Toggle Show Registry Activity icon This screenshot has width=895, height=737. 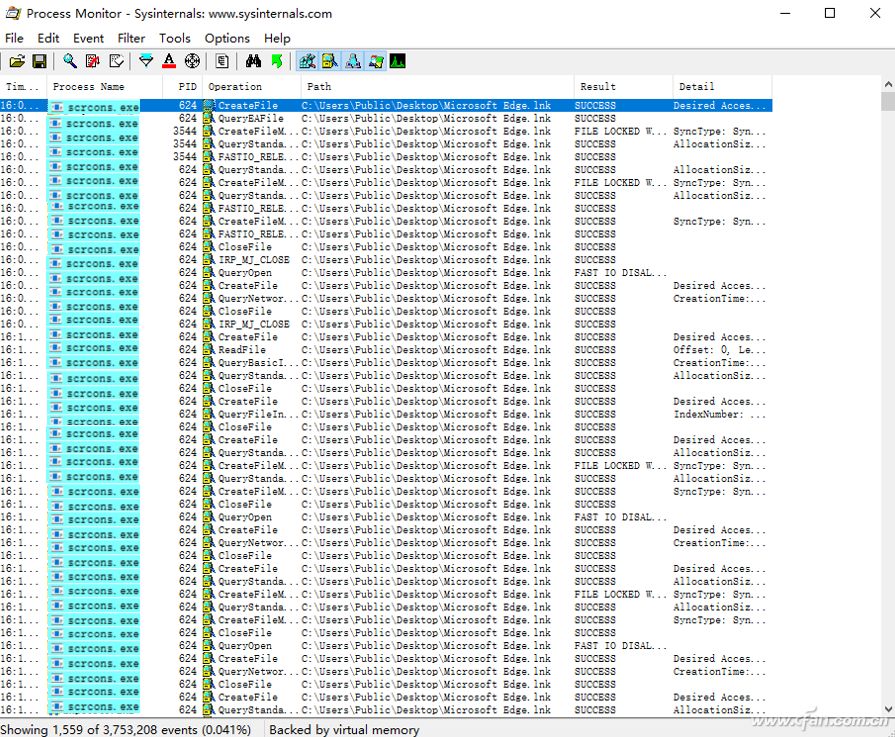click(x=308, y=61)
